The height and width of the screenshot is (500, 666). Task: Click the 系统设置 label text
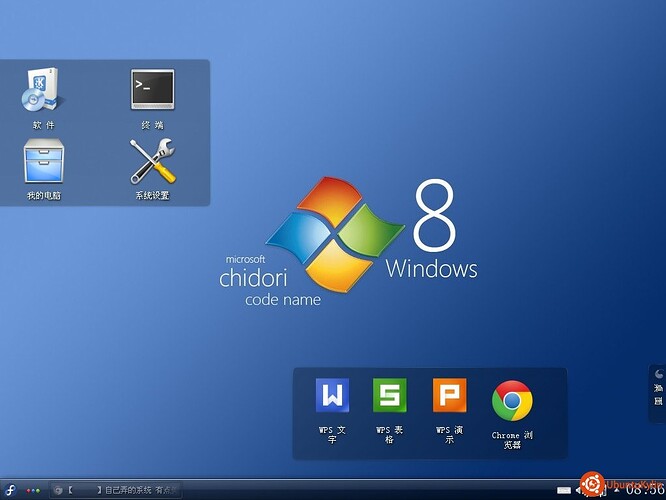(152, 195)
